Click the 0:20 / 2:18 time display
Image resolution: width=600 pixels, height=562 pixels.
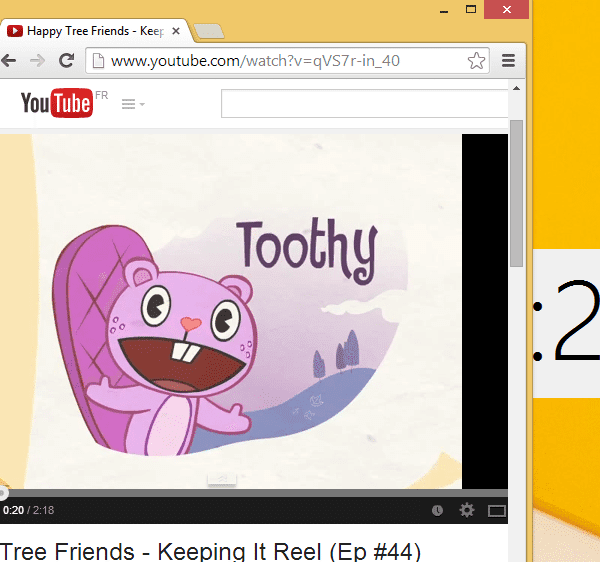(x=28, y=510)
